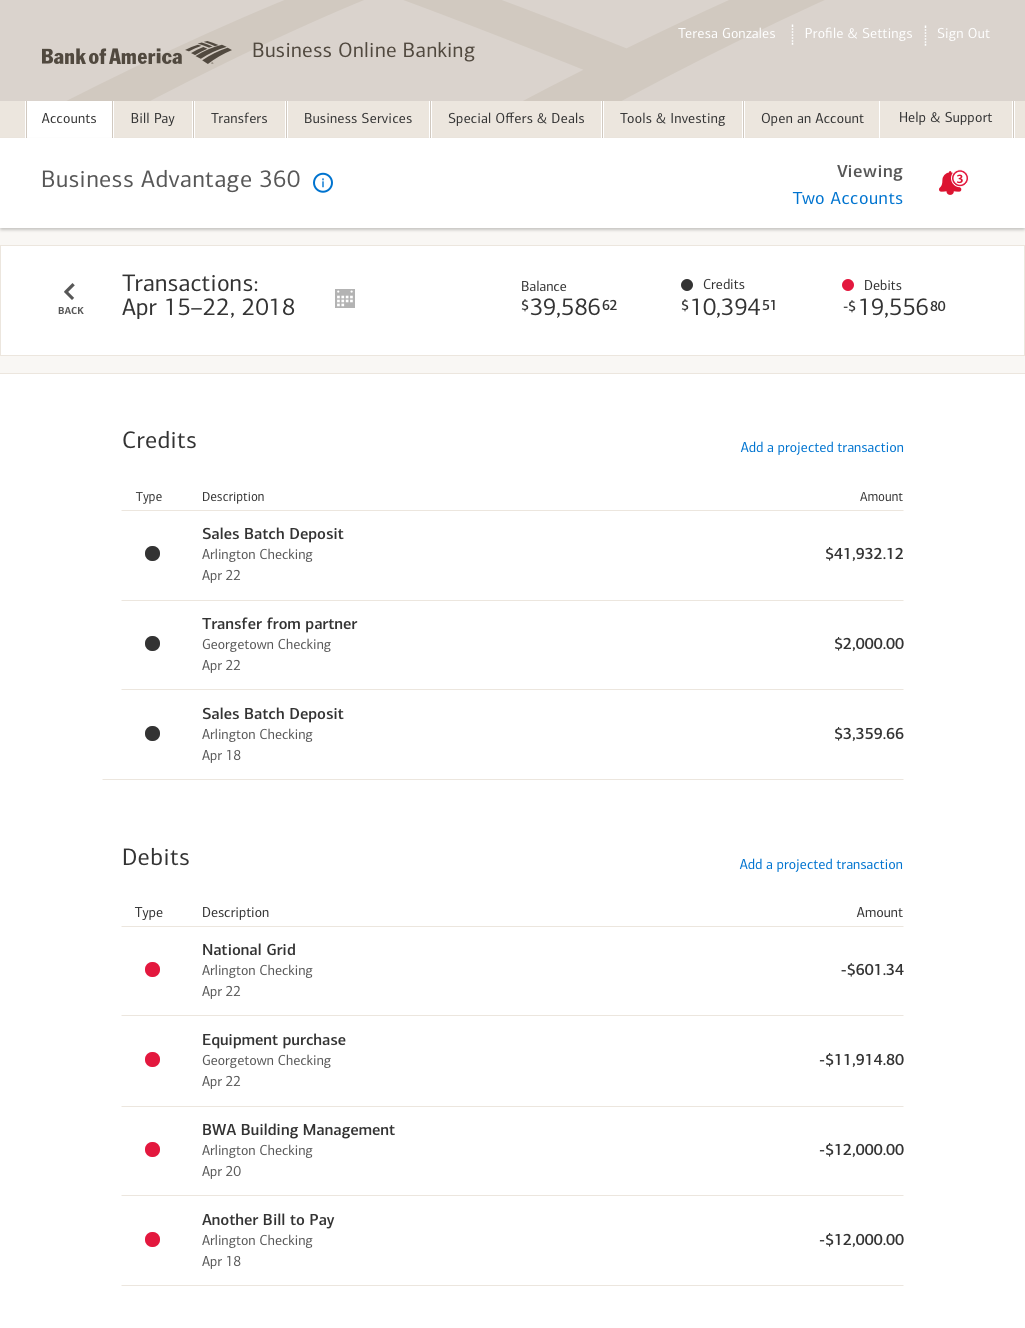Add a projected transaction under Debits
Screen dimensions: 1025x1328
click(820, 864)
